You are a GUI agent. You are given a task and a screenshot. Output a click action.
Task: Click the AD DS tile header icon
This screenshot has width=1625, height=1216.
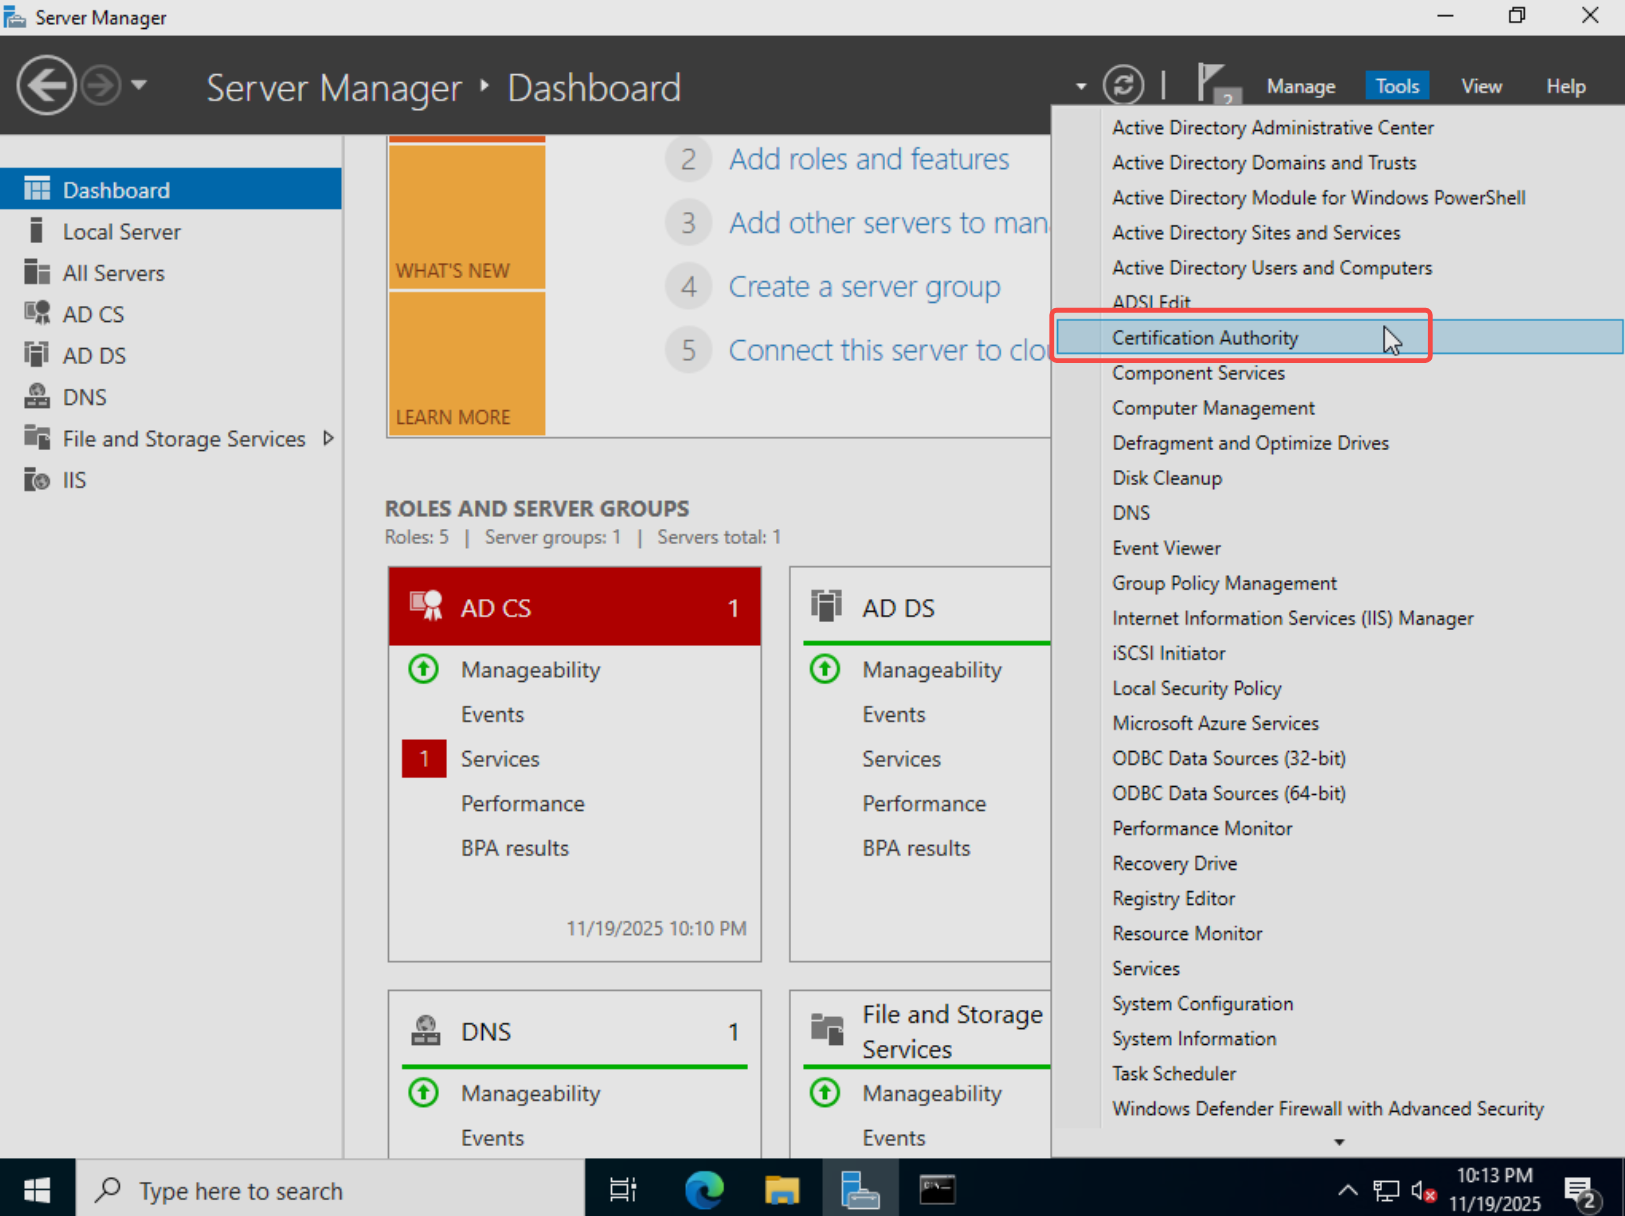(x=827, y=606)
